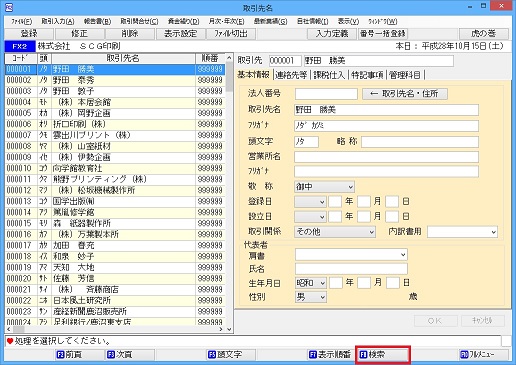516x365 pixels.
Task: Click the list vertical scrollbar down arrow
Action: 229,329
